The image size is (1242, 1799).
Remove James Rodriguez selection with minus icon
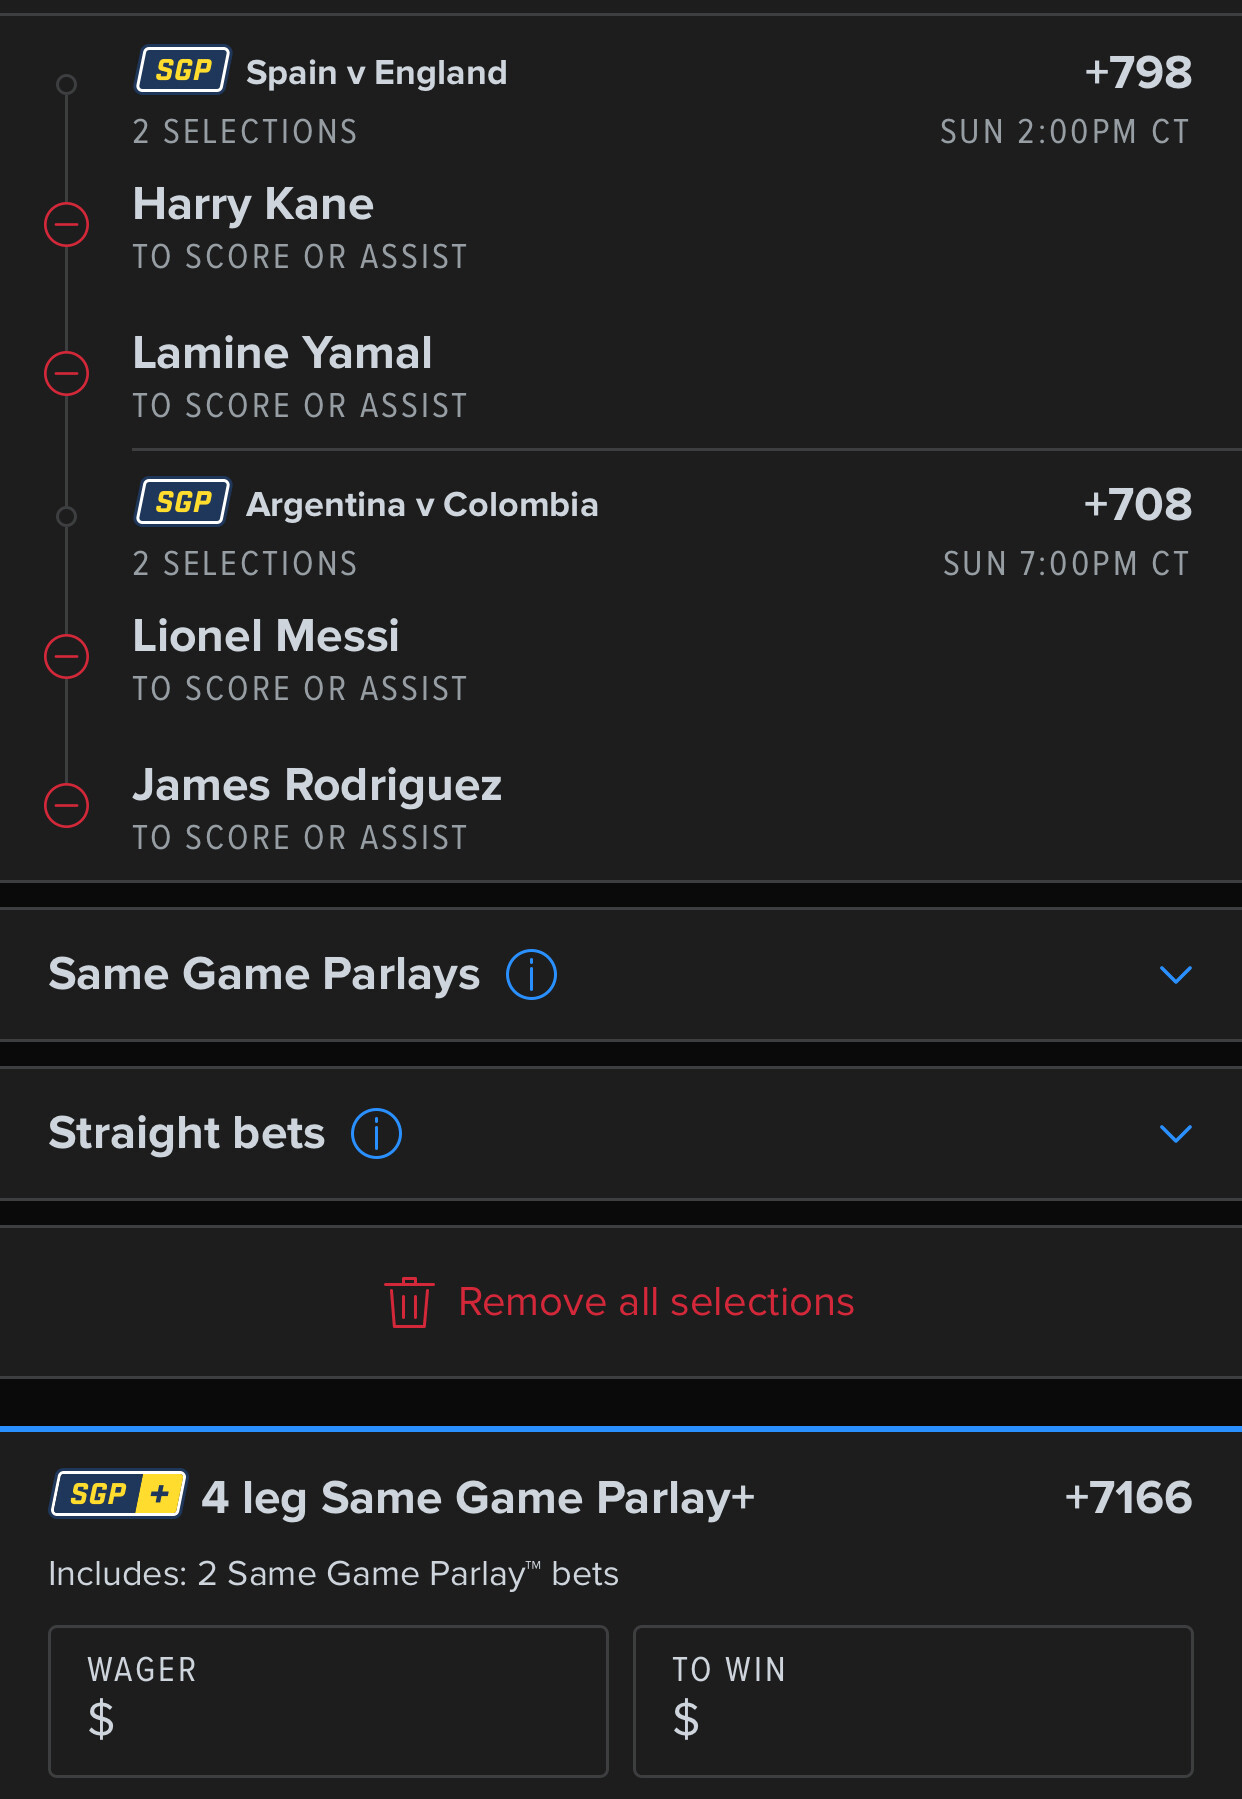point(67,805)
